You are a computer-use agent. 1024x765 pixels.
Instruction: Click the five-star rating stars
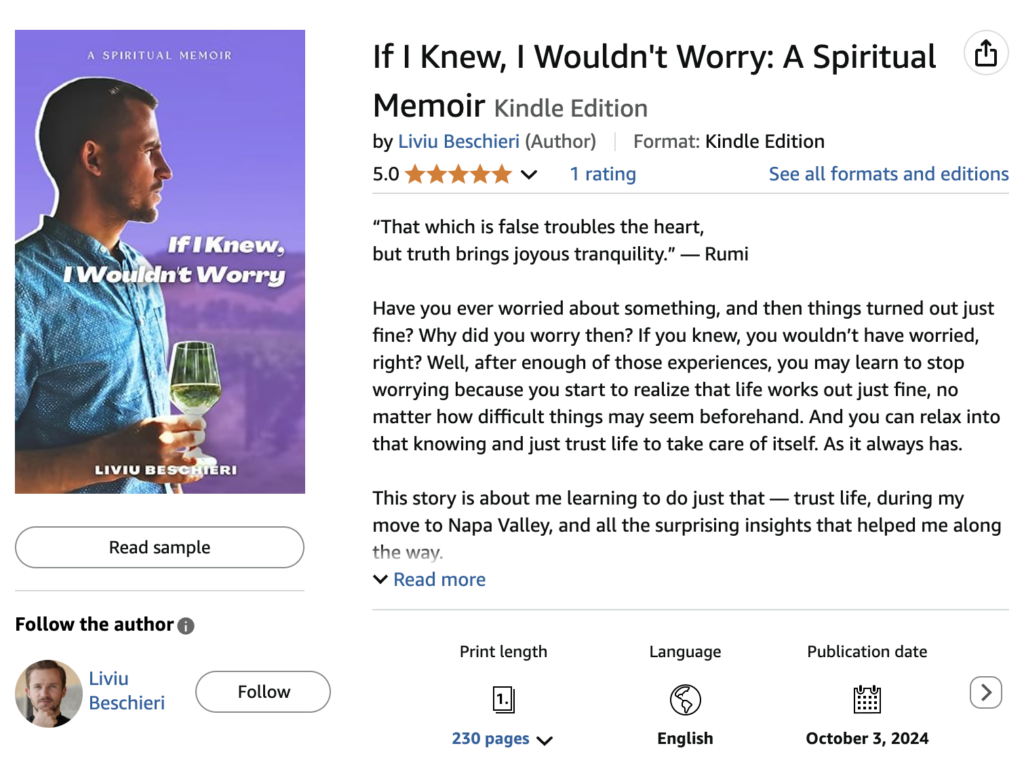[x=458, y=174]
